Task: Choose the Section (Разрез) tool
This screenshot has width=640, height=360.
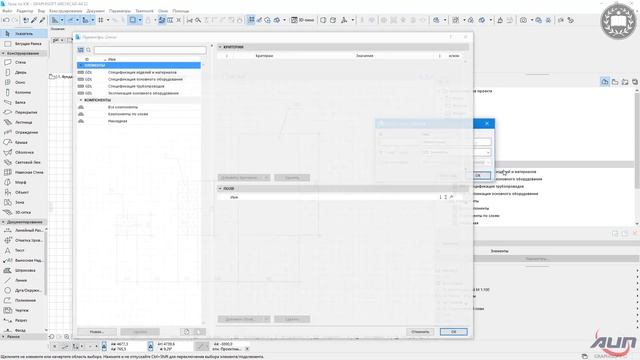Action: click(x=22, y=320)
